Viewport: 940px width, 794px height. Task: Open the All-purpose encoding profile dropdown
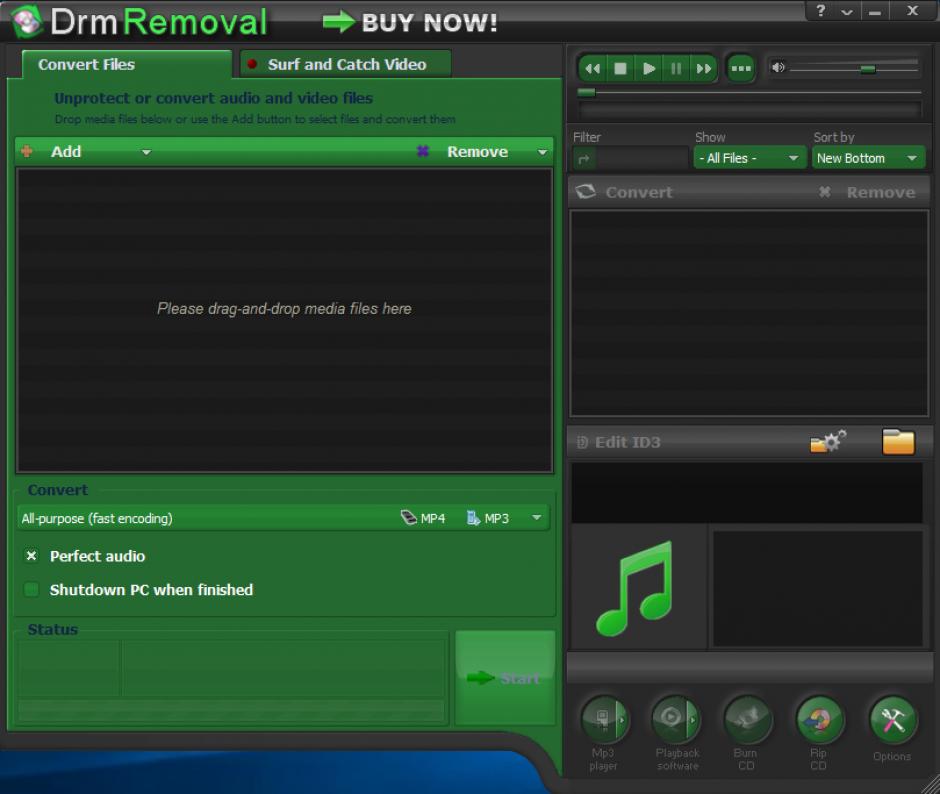283,518
